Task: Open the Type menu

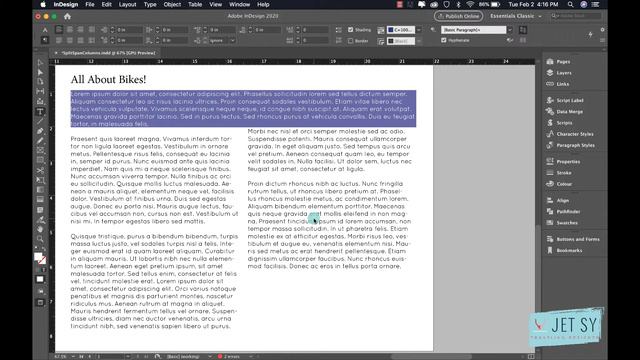Action: 150,4
